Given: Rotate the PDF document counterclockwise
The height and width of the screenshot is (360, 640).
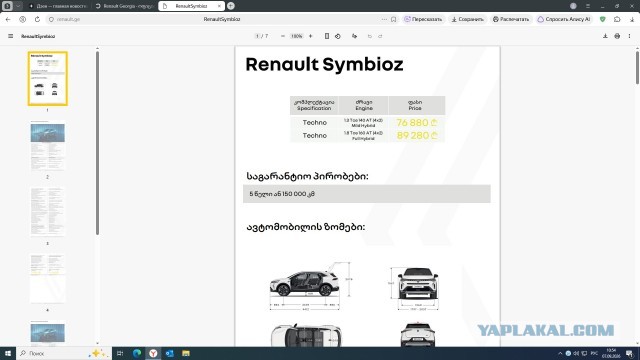Looking at the screenshot, I should (338, 36).
